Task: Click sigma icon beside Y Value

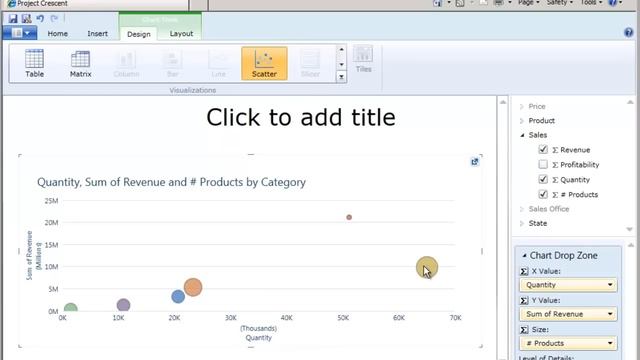Action: [x=524, y=300]
